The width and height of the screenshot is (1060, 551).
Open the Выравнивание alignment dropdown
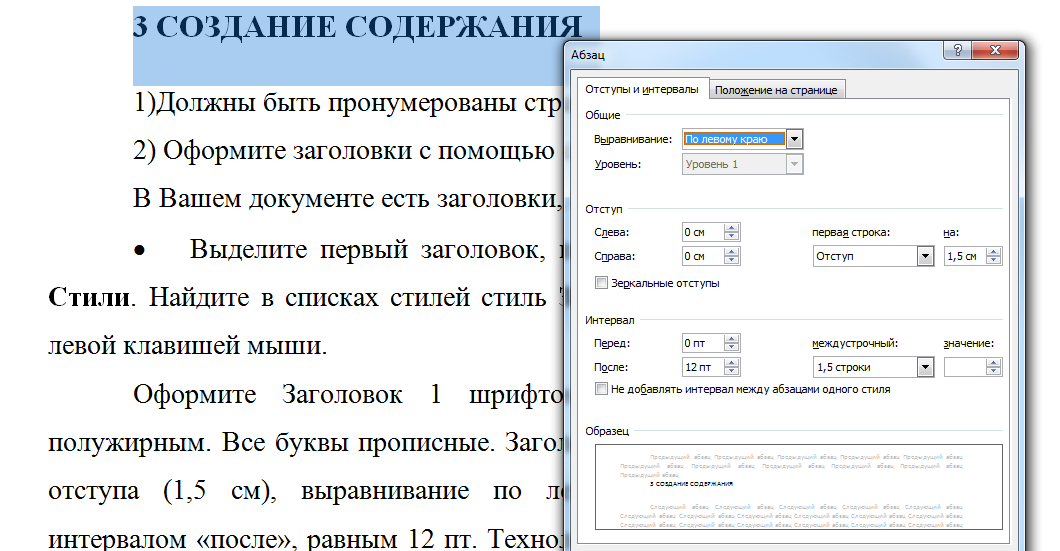(795, 139)
